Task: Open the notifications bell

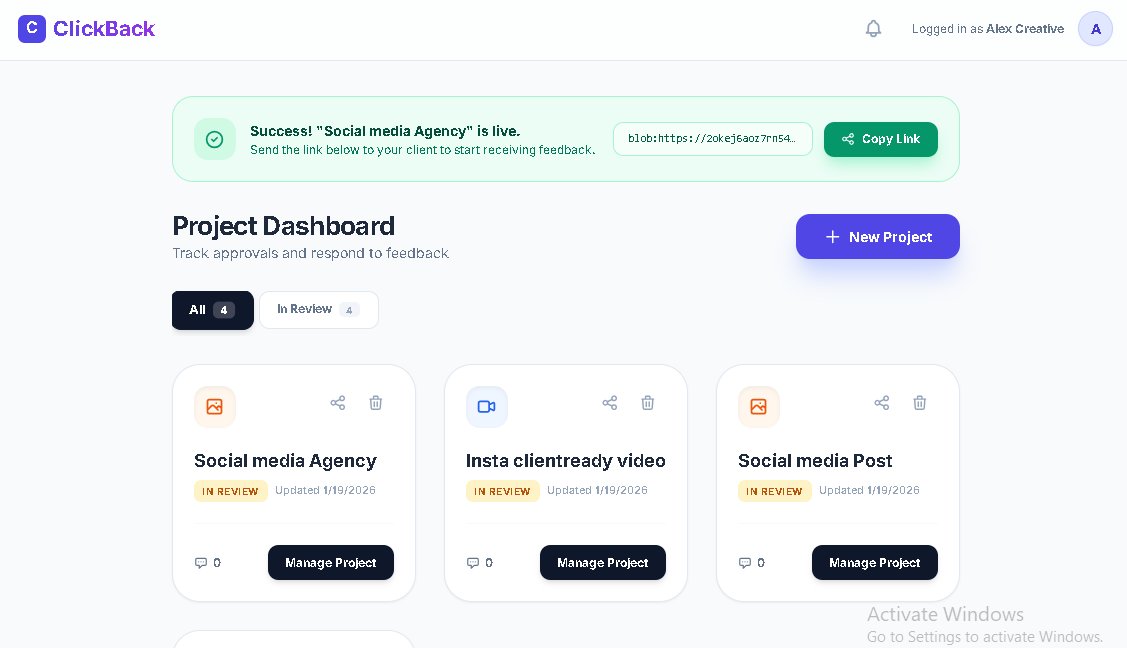Action: coord(873,29)
